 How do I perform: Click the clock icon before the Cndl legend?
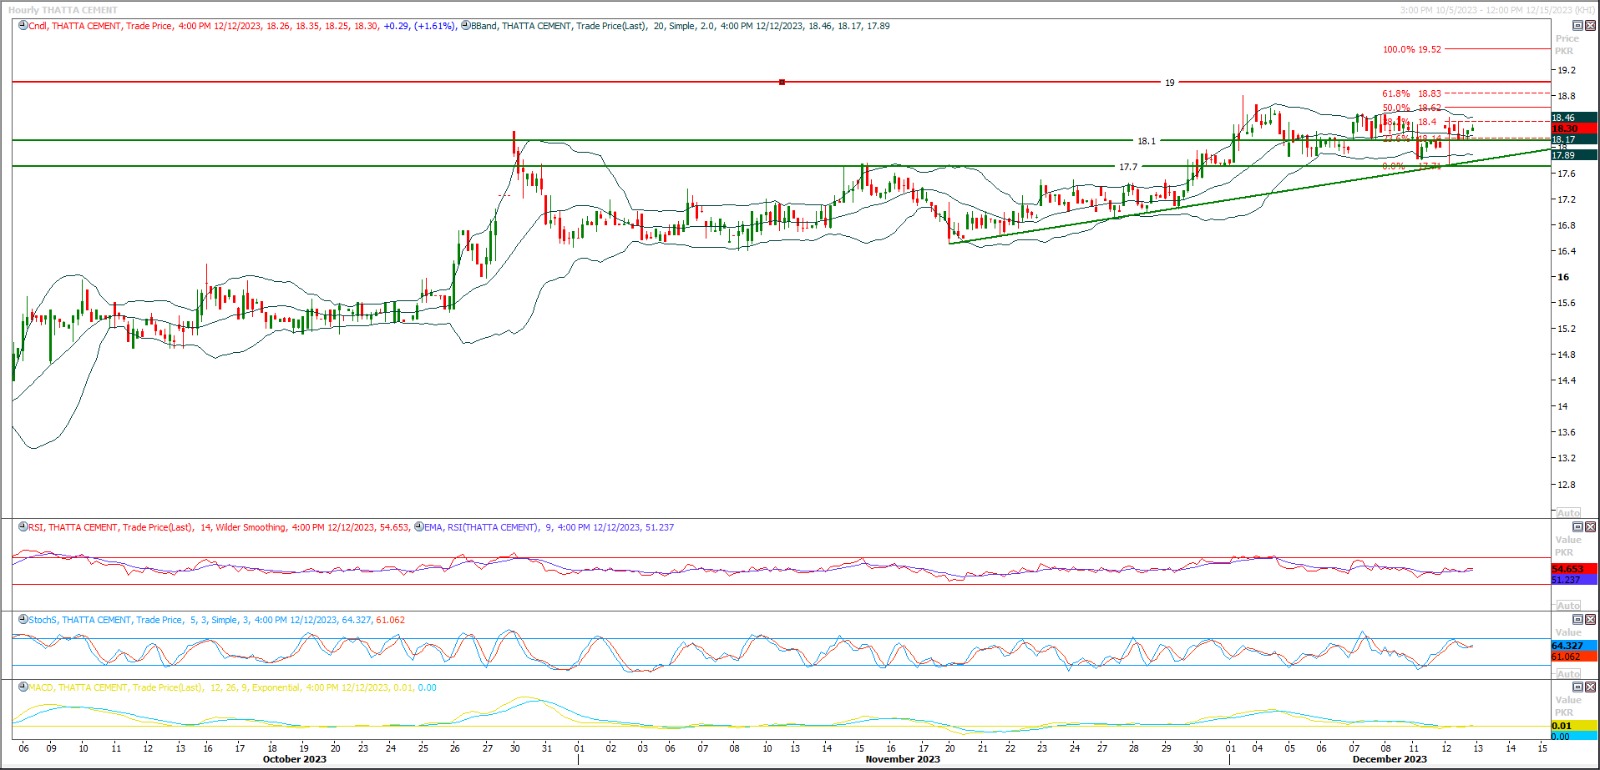click(23, 26)
